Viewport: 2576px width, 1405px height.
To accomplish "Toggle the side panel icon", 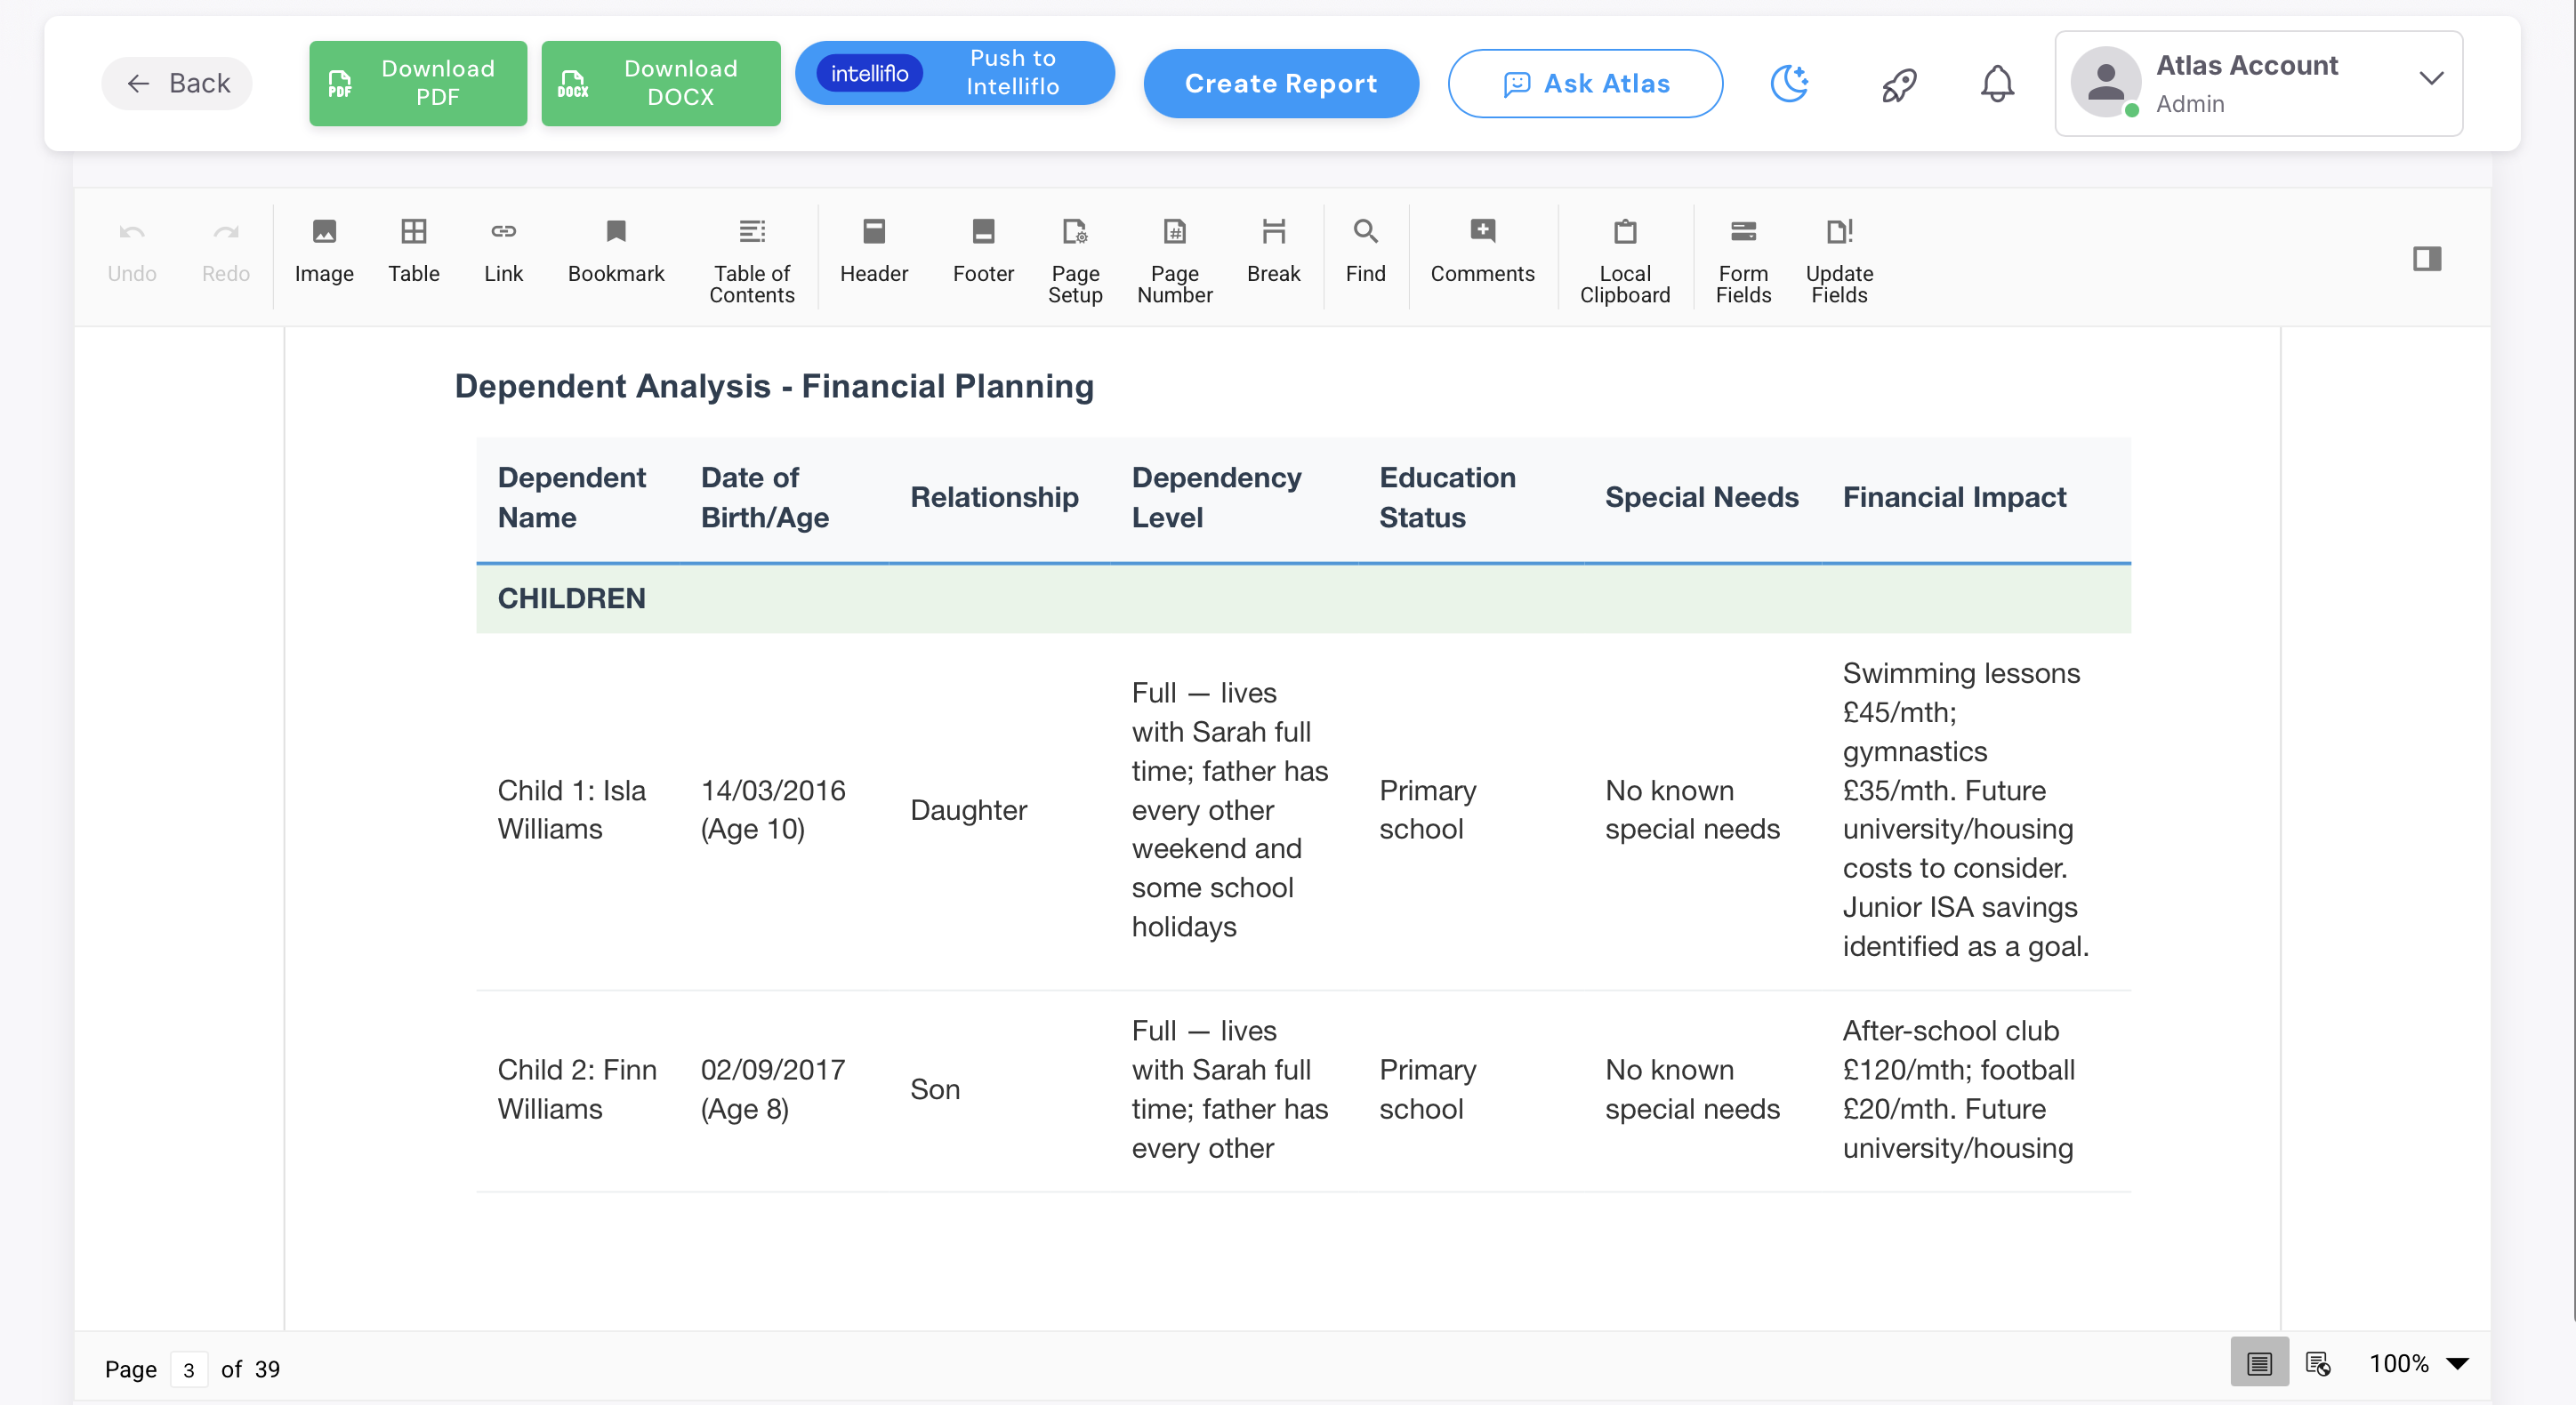I will pos(2427,259).
